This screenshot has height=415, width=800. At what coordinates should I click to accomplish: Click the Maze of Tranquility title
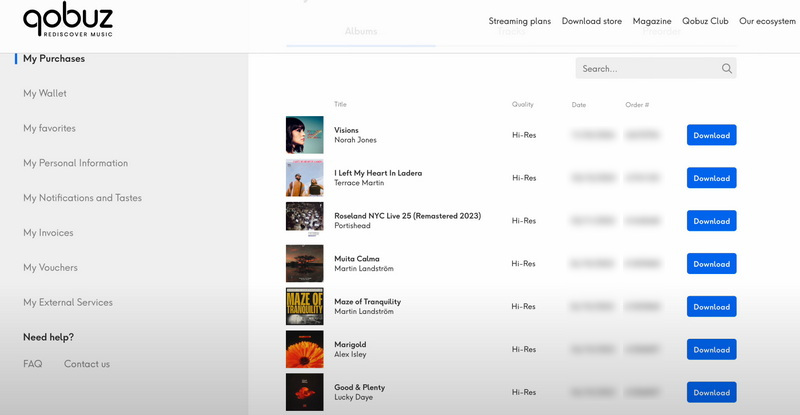pyautogui.click(x=367, y=302)
